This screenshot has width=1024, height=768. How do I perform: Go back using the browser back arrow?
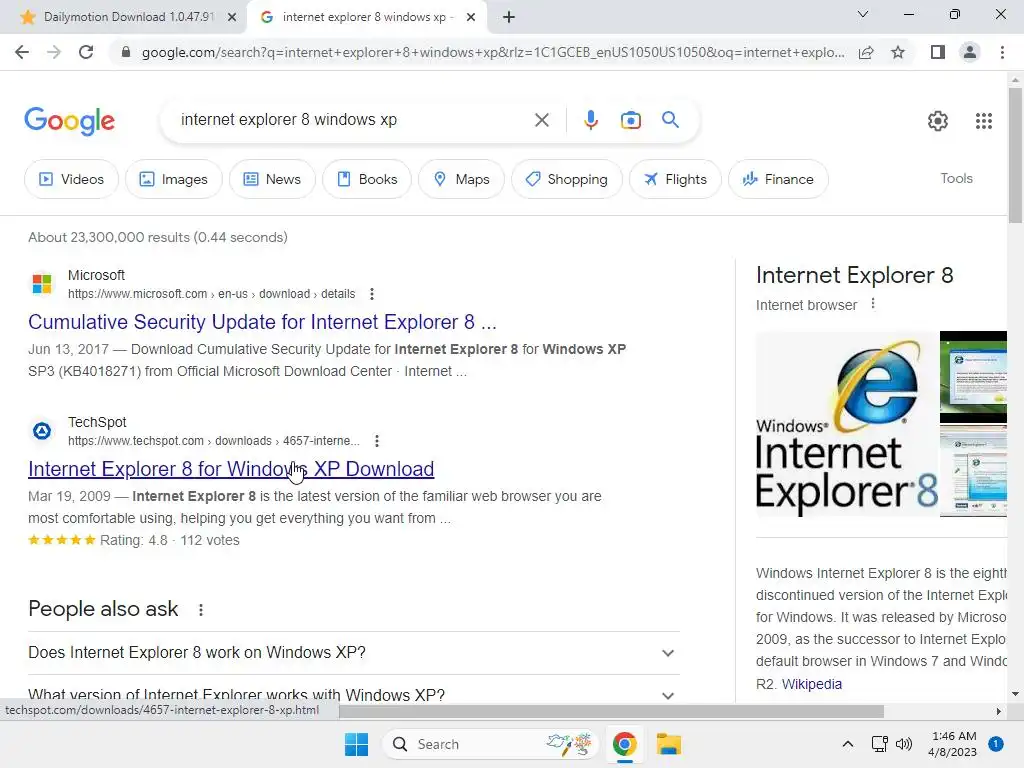click(22, 52)
